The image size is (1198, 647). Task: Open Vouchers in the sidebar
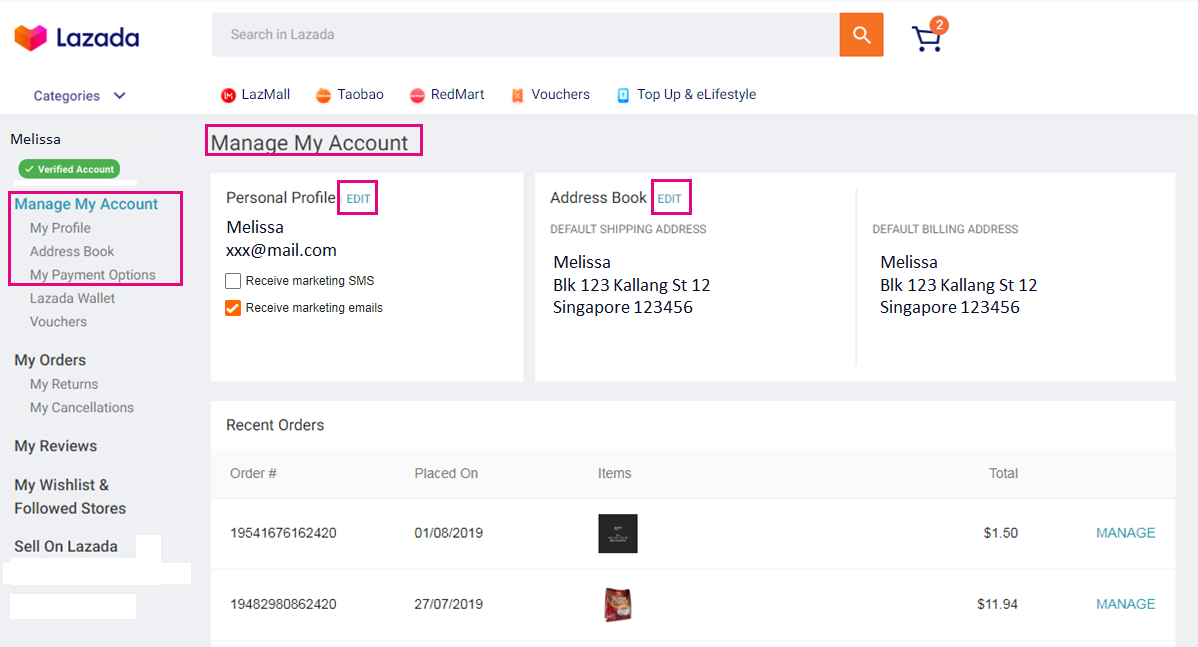pyautogui.click(x=58, y=322)
